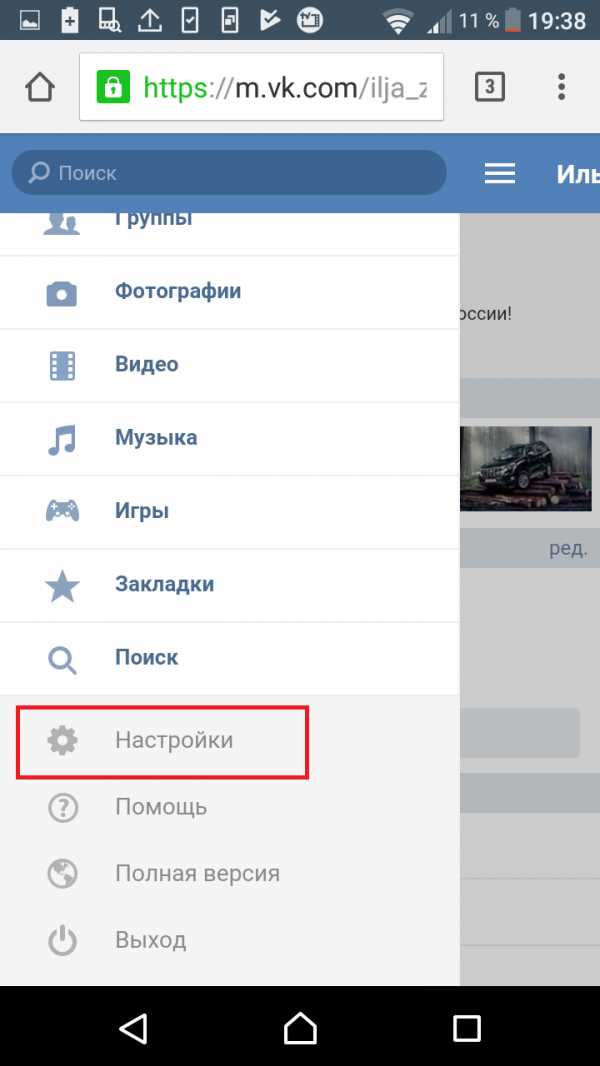600x1066 pixels.
Task: Tap the Выход logout link
Action: [150, 941]
